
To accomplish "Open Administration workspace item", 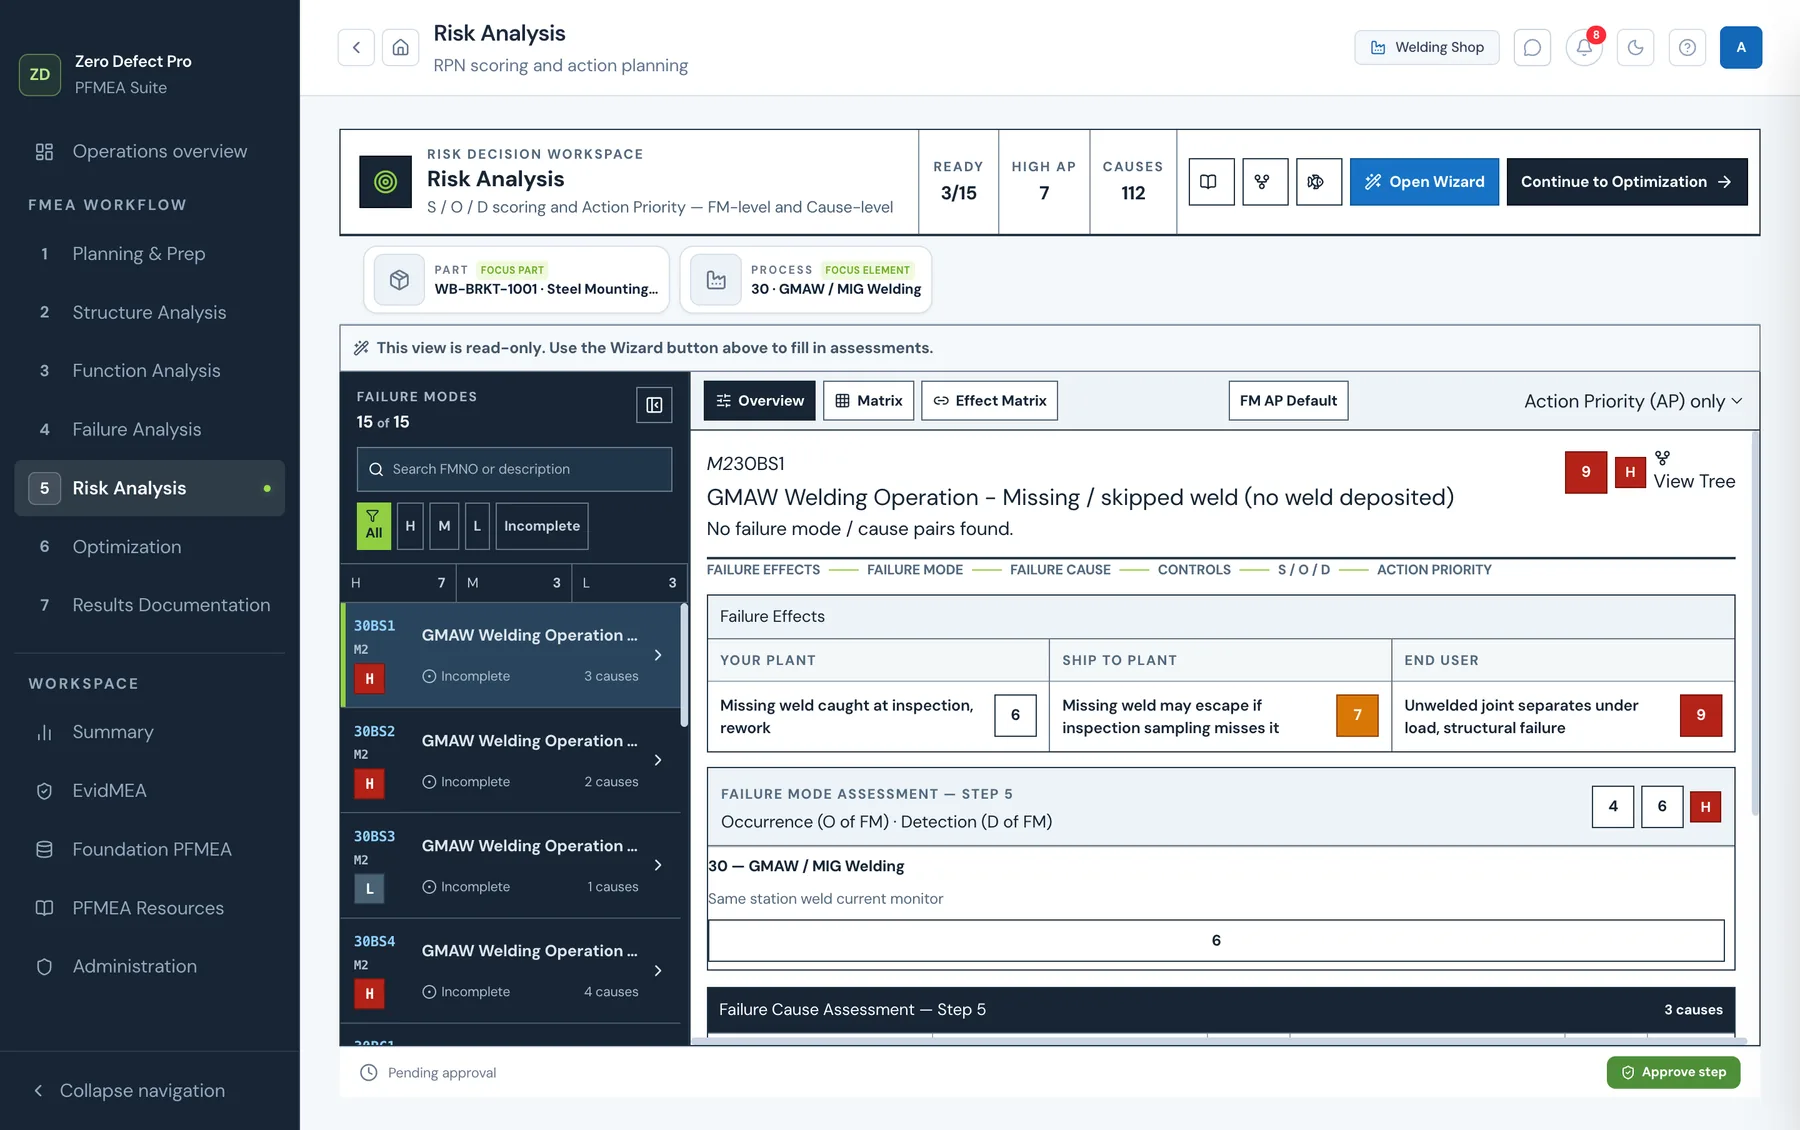I will [x=150, y=966].
